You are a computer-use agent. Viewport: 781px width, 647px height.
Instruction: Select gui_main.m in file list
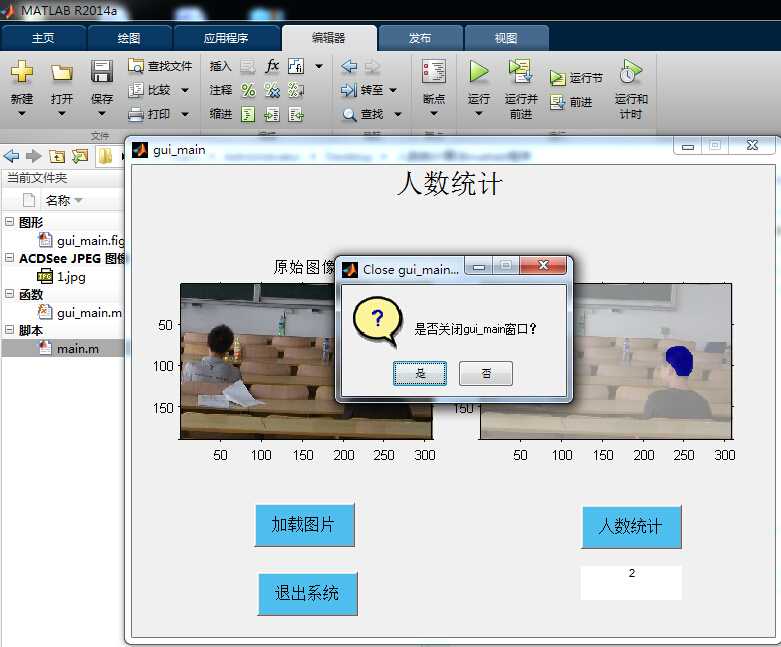point(80,313)
